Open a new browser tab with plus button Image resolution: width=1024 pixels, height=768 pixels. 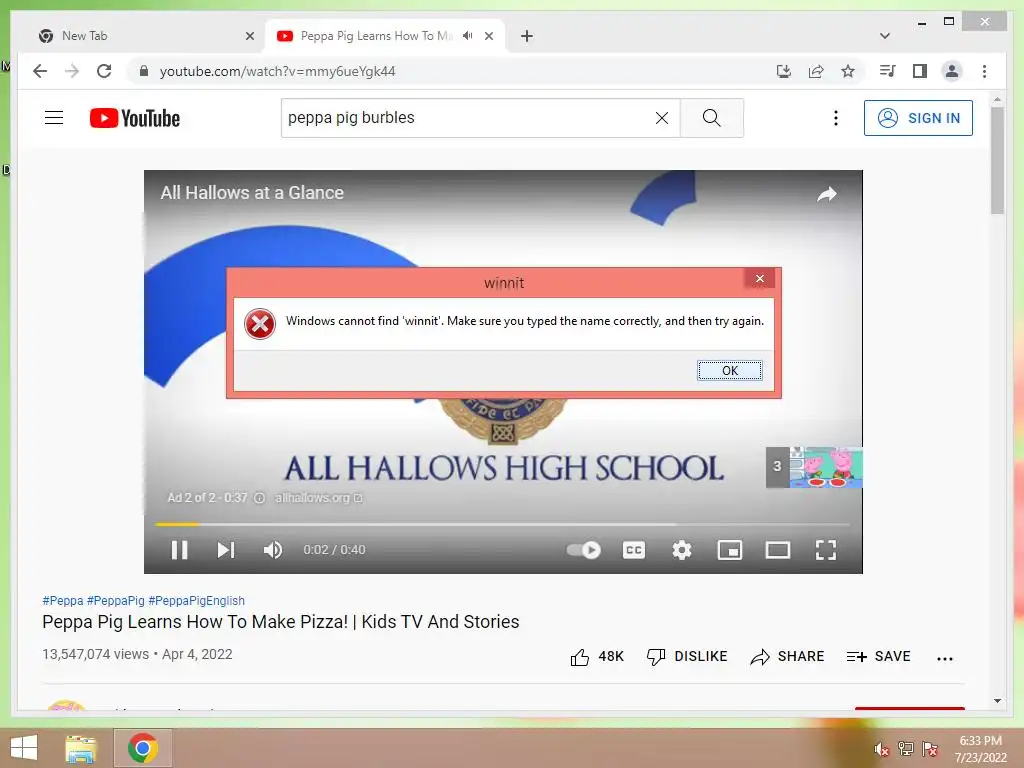tap(526, 36)
